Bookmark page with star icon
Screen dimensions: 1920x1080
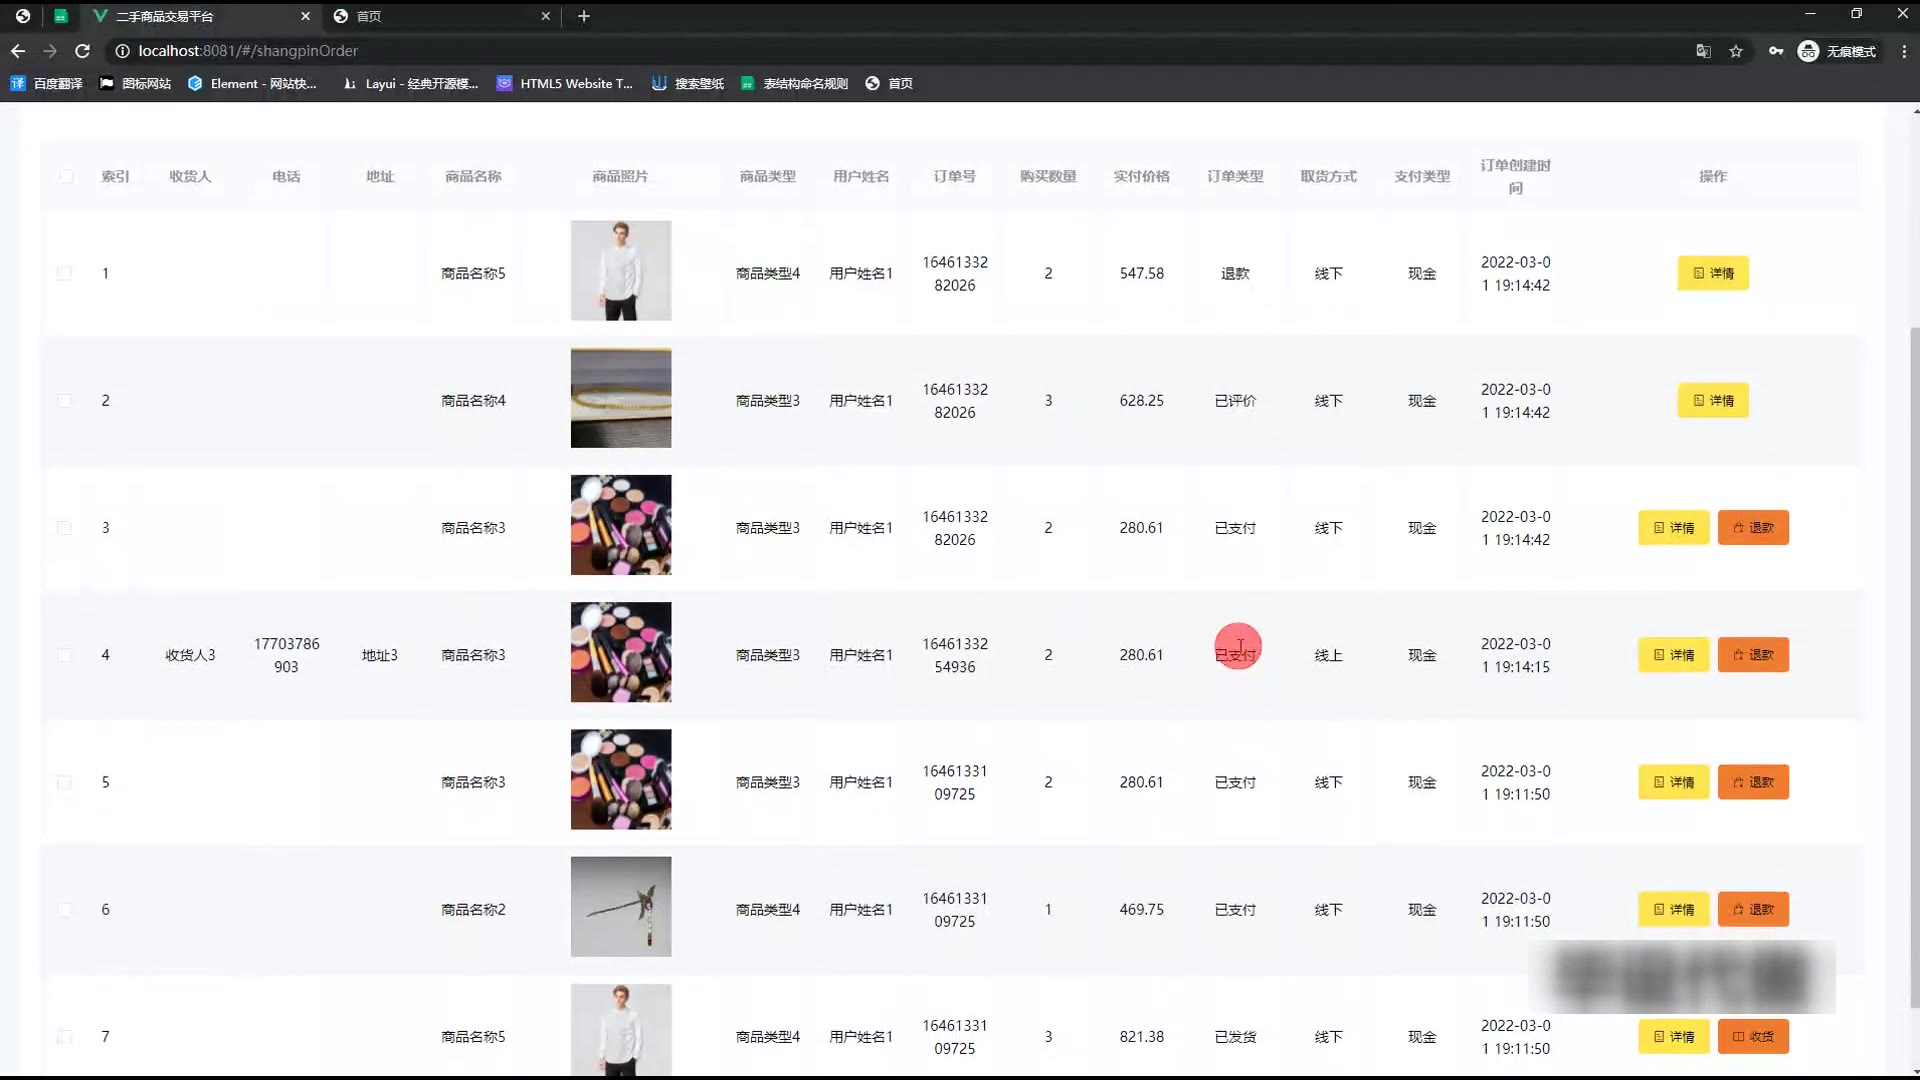(1736, 51)
